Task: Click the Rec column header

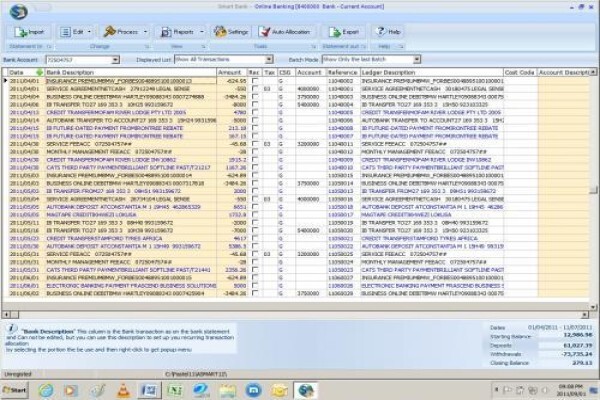Action: coord(255,72)
